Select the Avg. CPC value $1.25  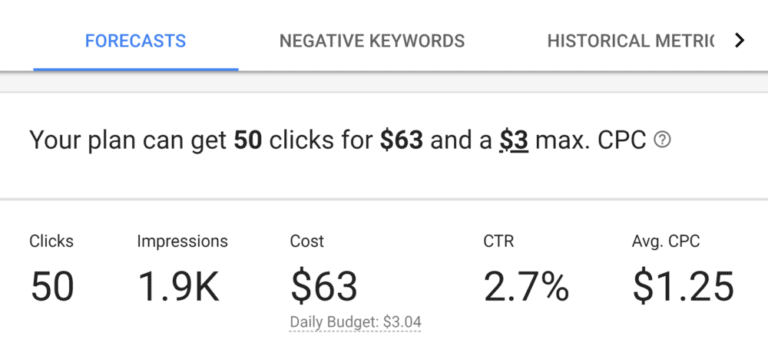[x=683, y=286]
